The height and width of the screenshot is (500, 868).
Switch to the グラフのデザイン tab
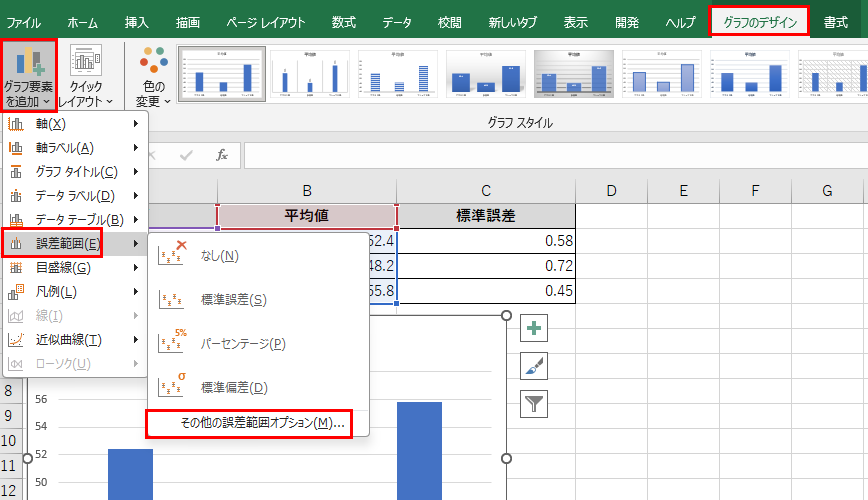(759, 21)
